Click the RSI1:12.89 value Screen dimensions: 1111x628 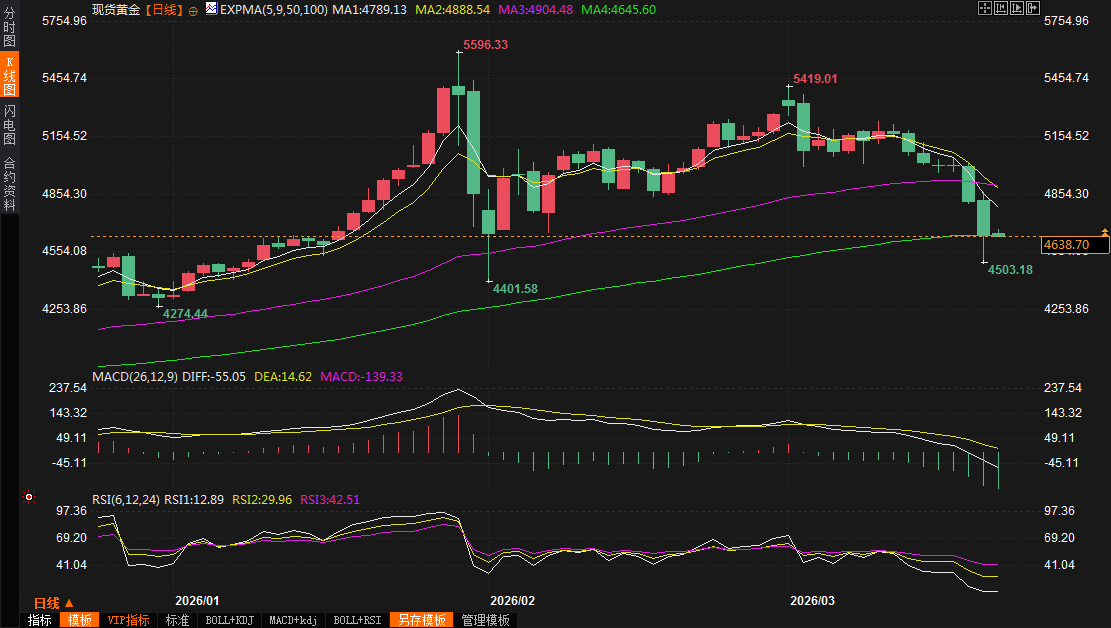pos(194,500)
